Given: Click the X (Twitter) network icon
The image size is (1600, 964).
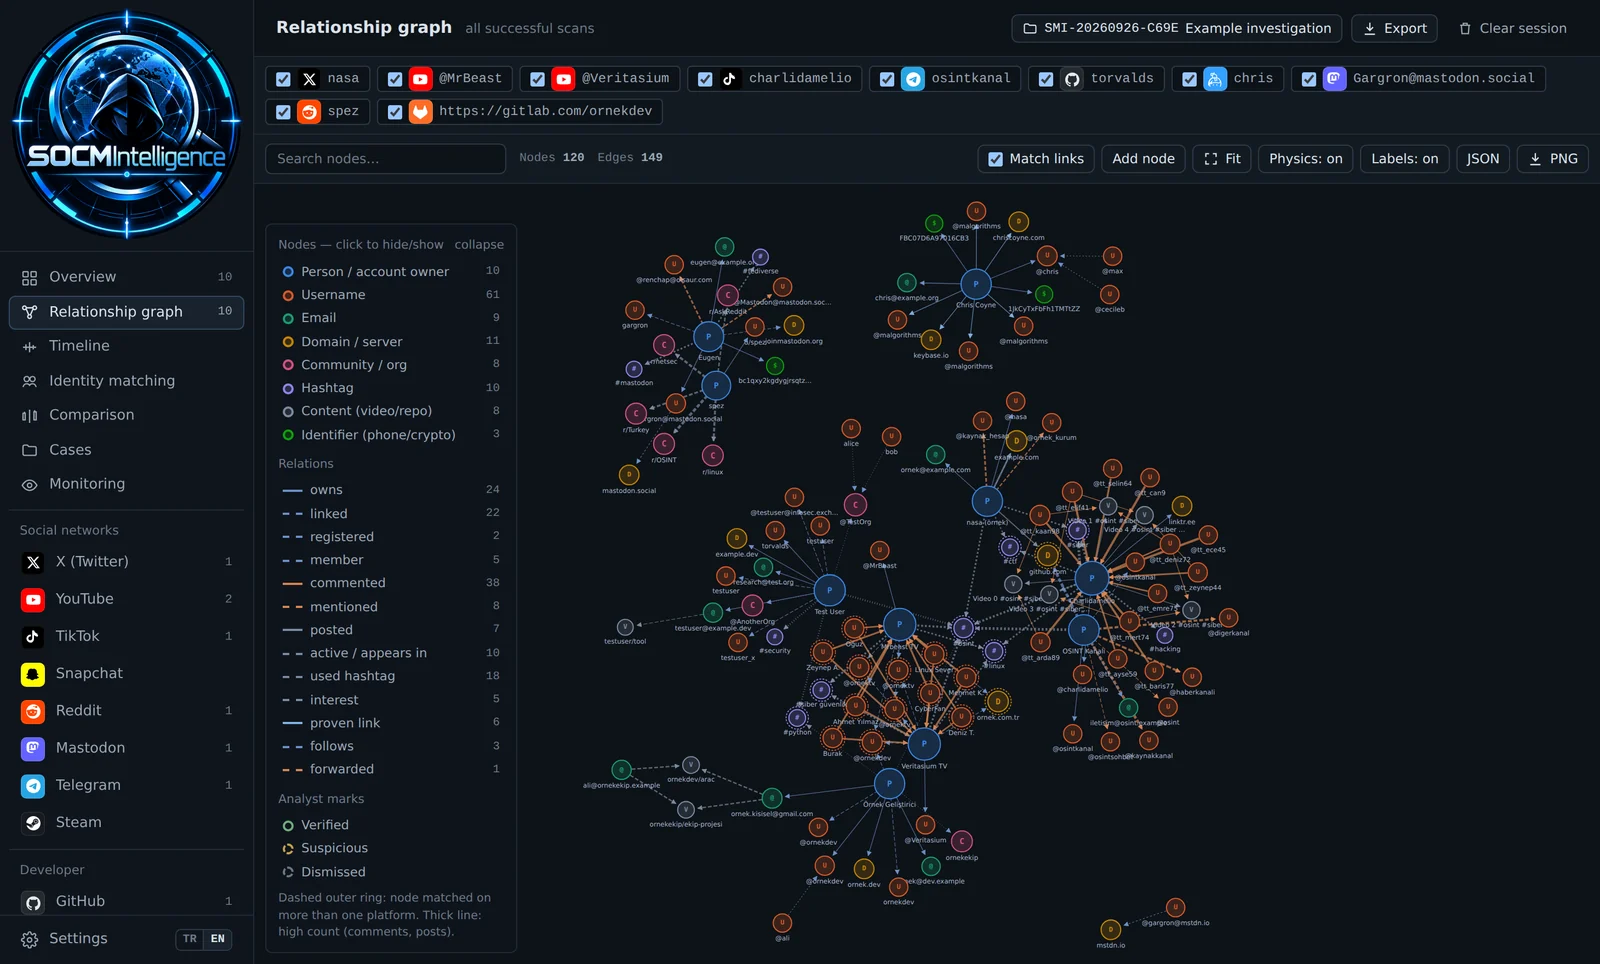Looking at the screenshot, I should tap(33, 562).
